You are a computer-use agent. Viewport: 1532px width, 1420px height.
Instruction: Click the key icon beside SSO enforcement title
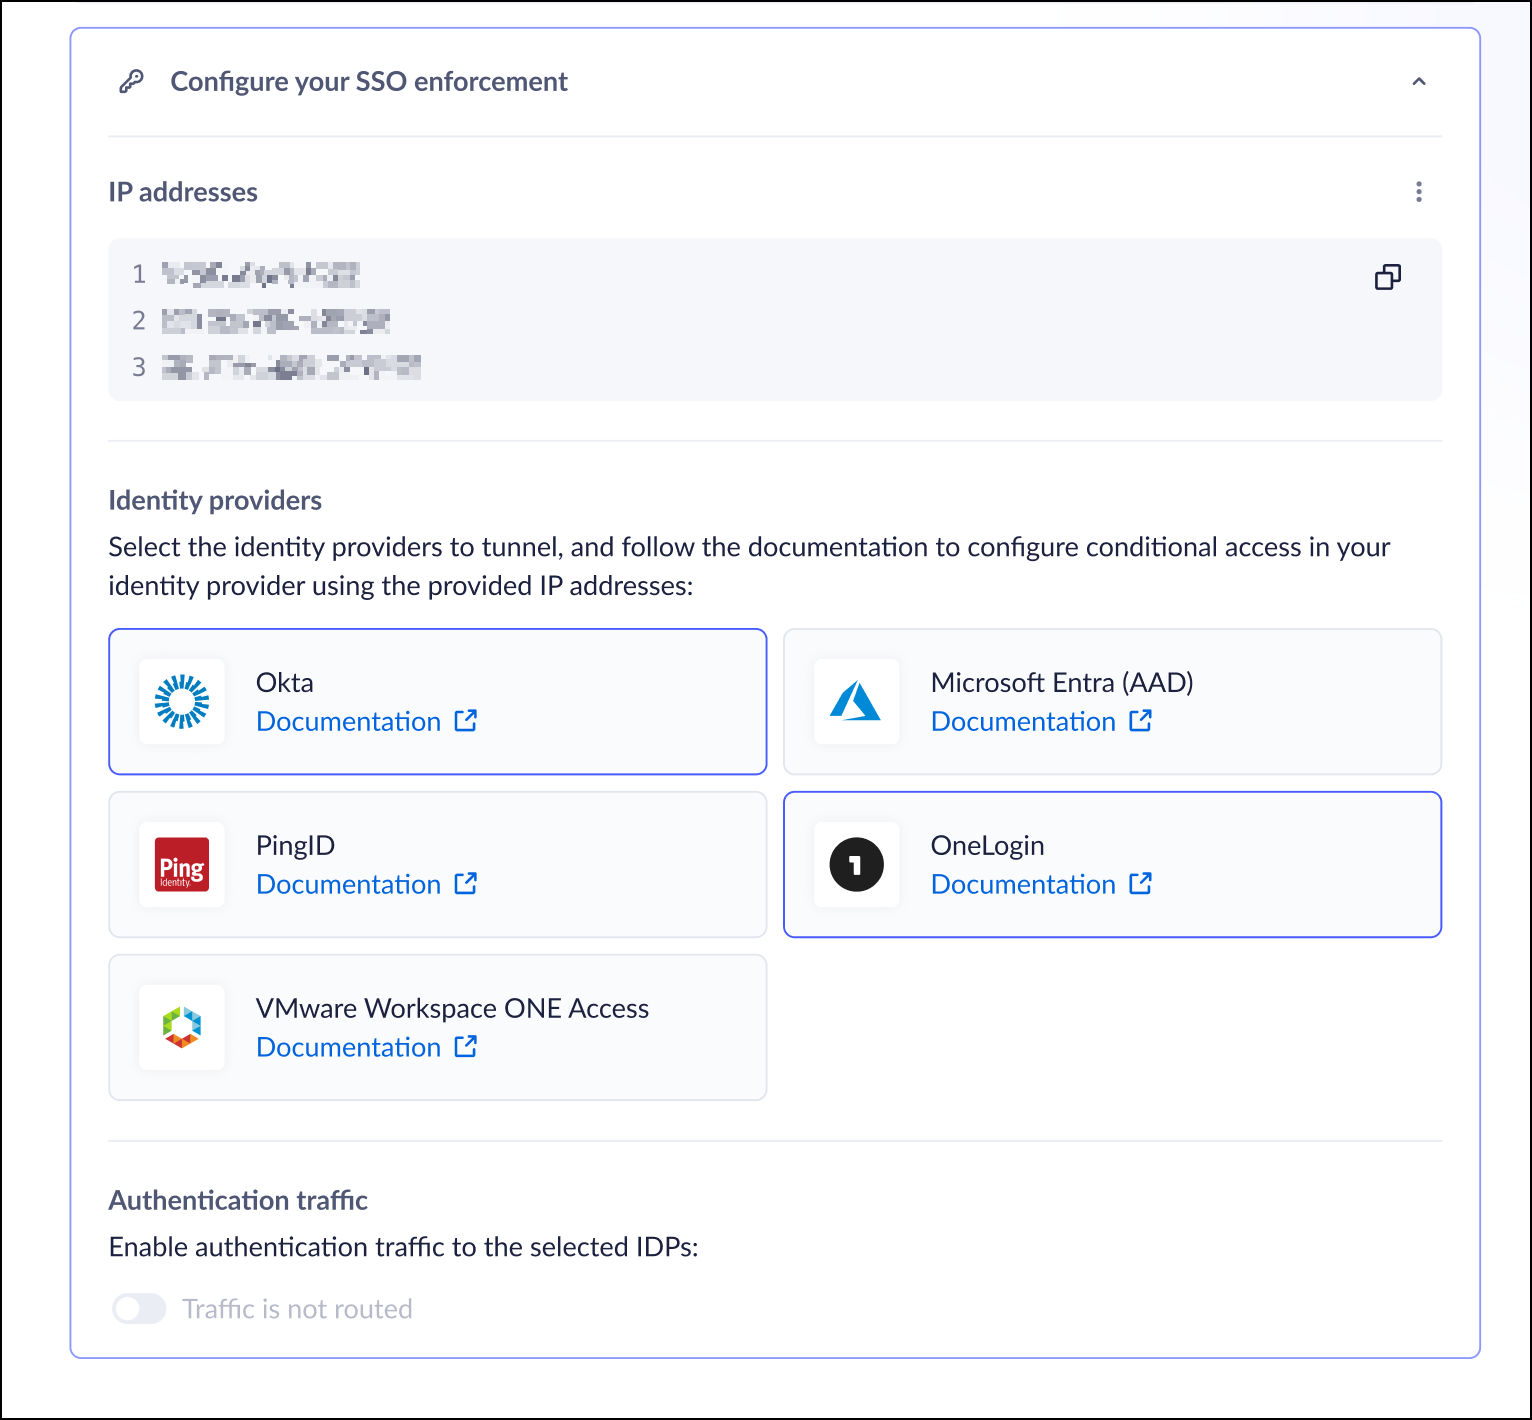(131, 82)
